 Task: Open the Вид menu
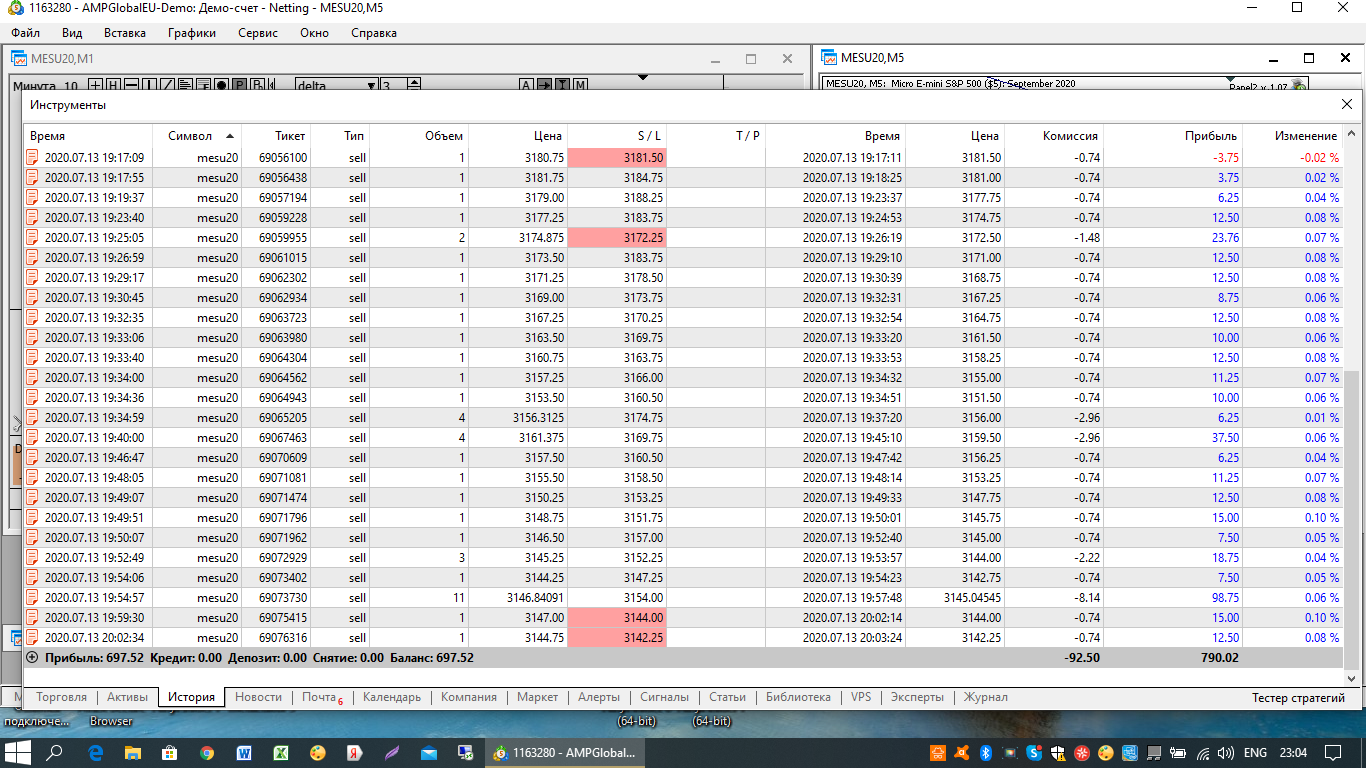(x=72, y=33)
